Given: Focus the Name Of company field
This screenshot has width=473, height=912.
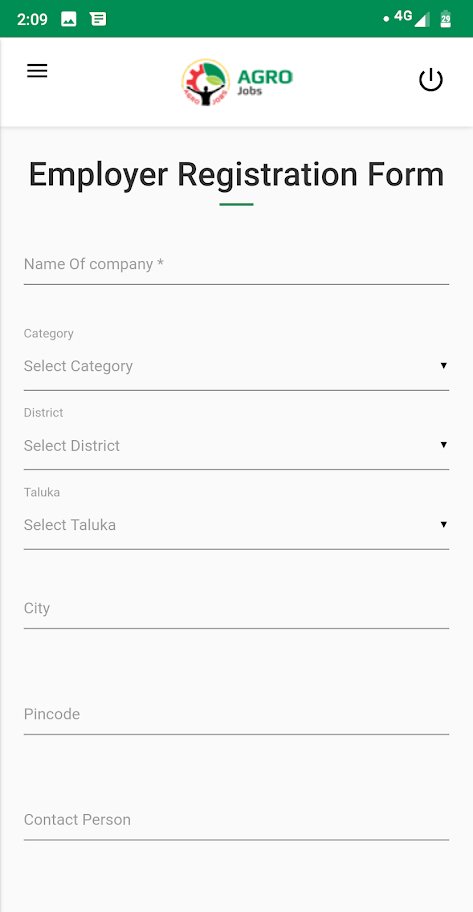Looking at the screenshot, I should click(236, 265).
